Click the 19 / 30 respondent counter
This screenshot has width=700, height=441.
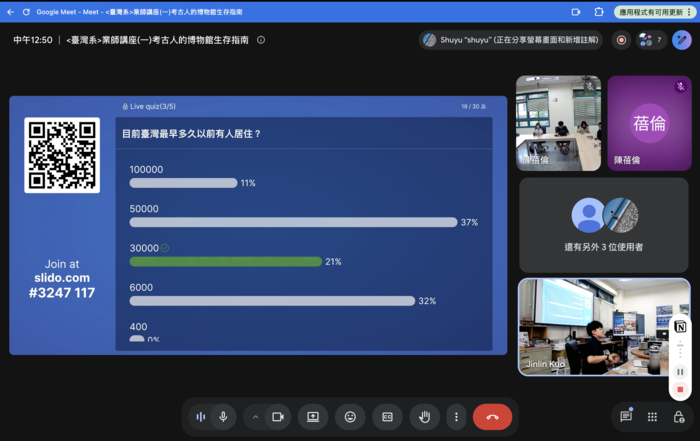(x=474, y=107)
